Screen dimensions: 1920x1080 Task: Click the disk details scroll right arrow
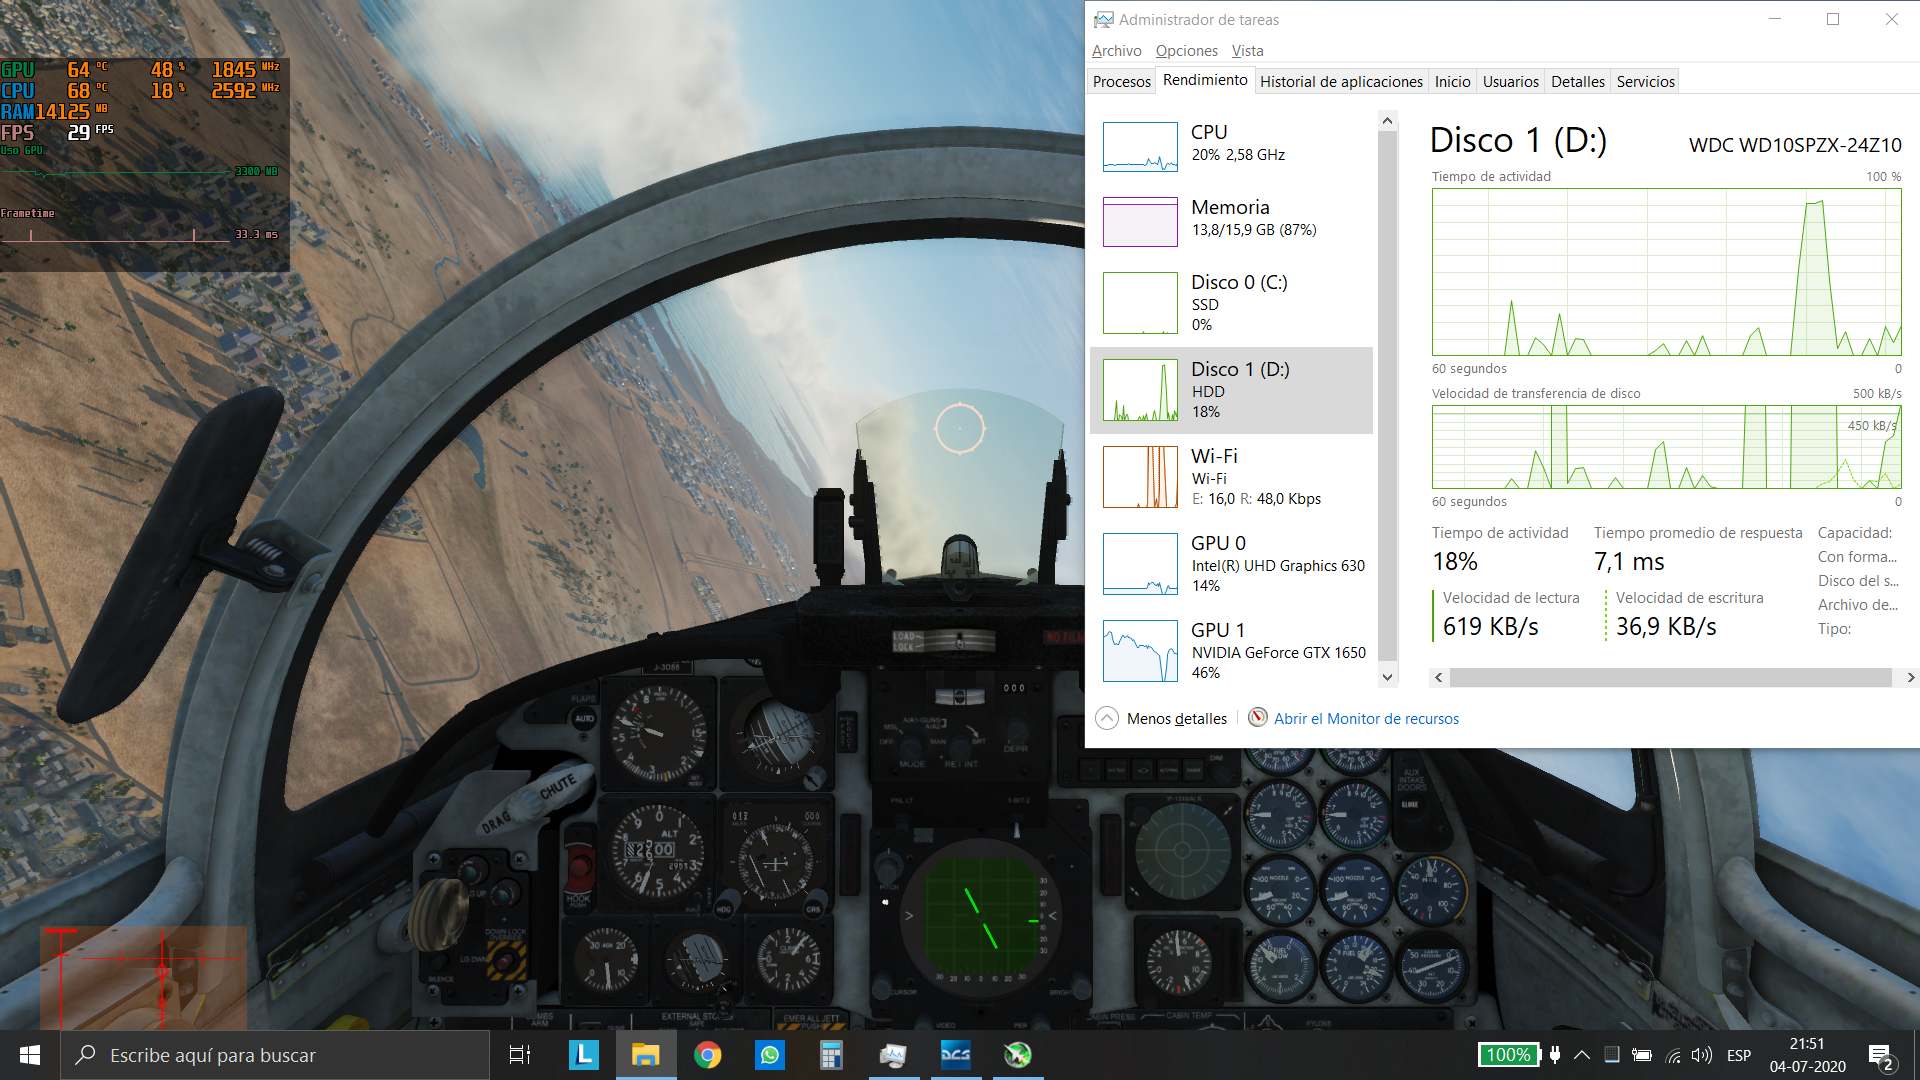[x=1910, y=678]
